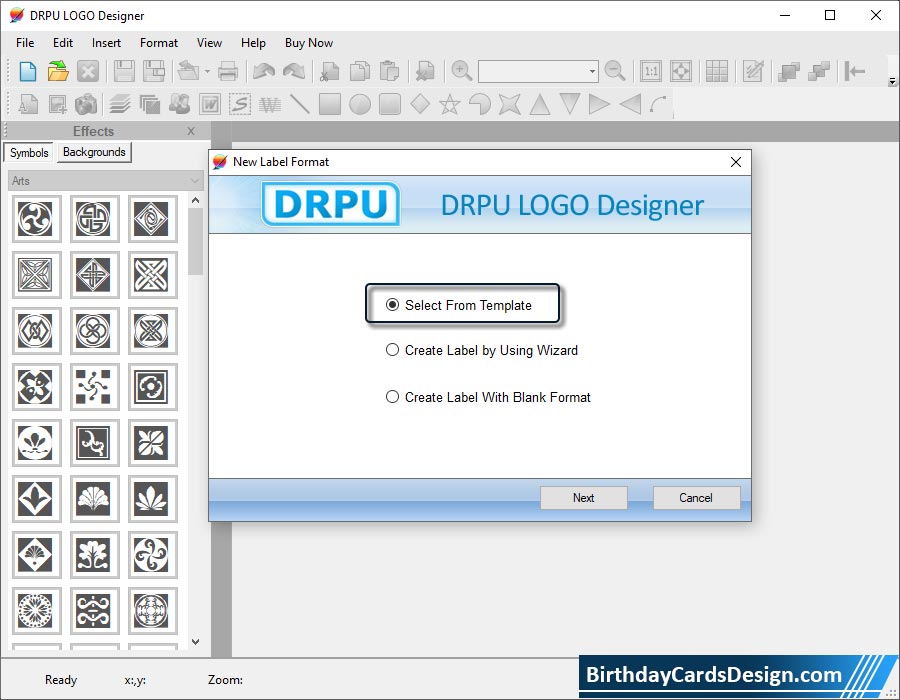Open the zoom level combo box

538,71
